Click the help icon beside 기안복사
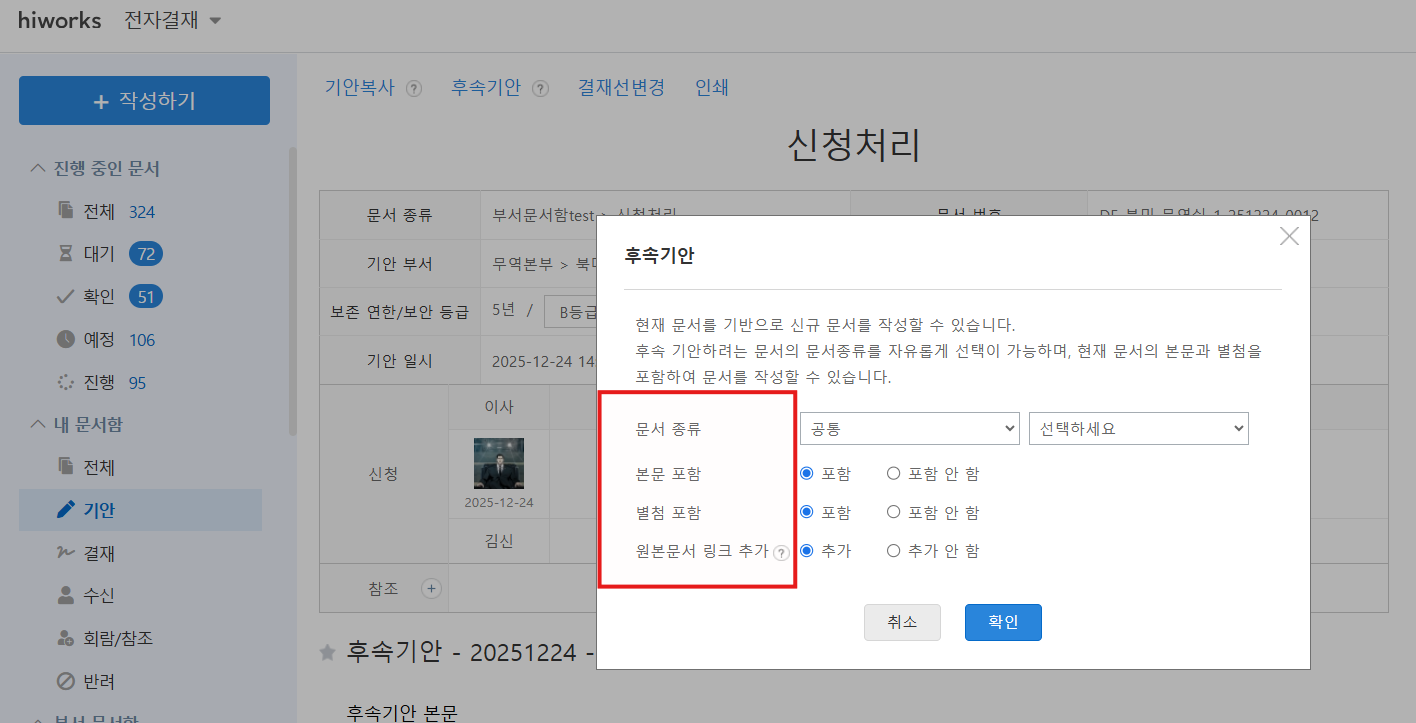Viewport: 1416px width, 723px height. [414, 88]
